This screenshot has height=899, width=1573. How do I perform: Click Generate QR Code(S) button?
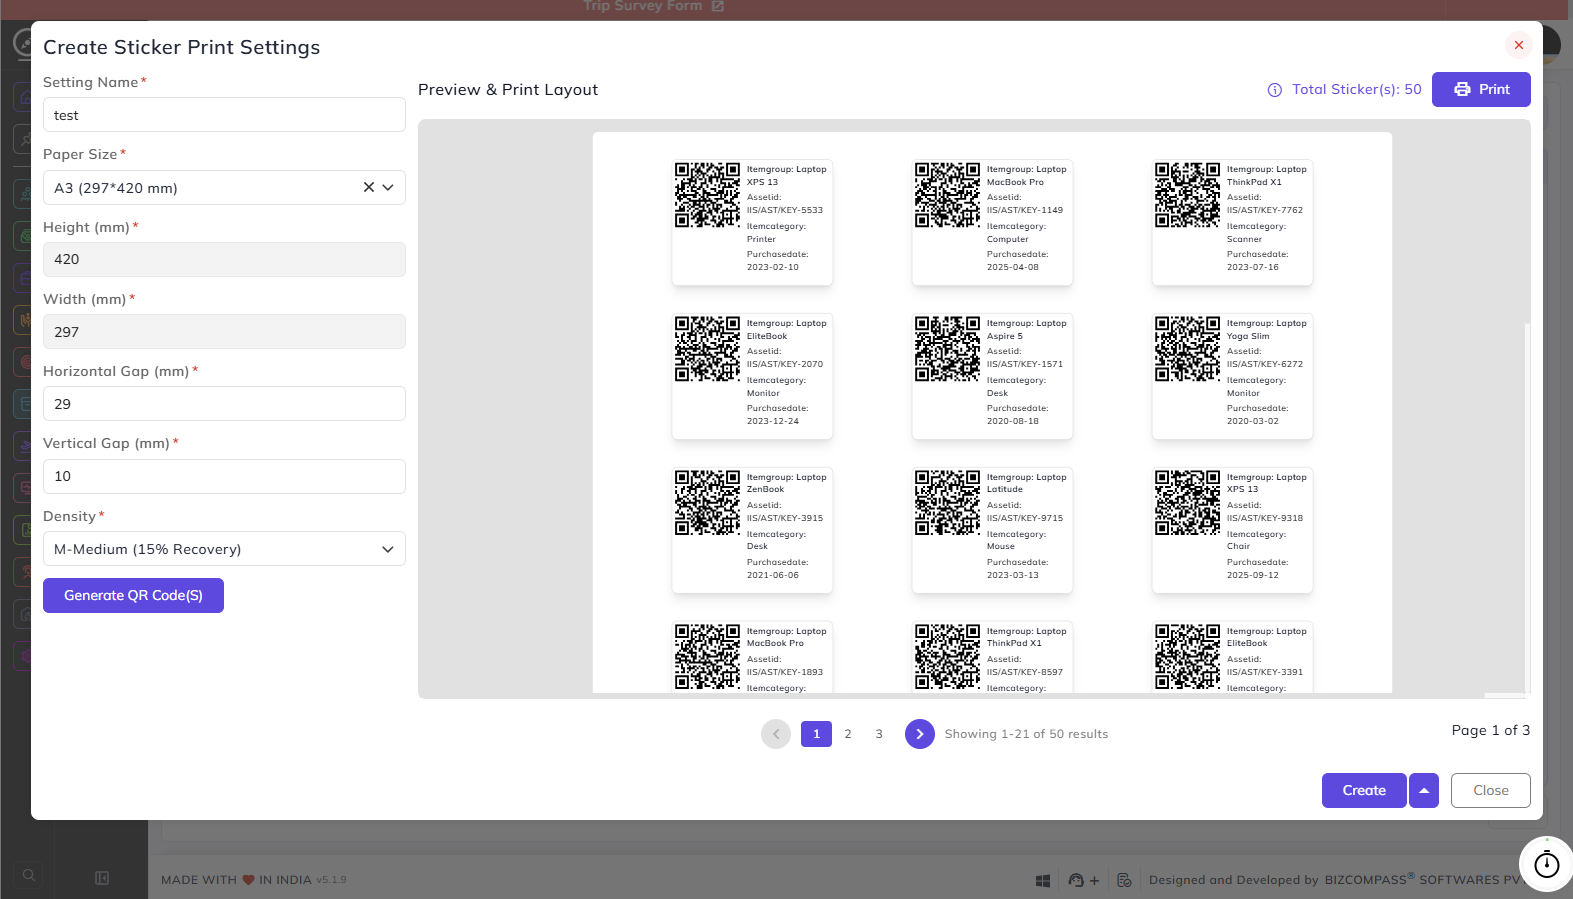click(x=133, y=595)
